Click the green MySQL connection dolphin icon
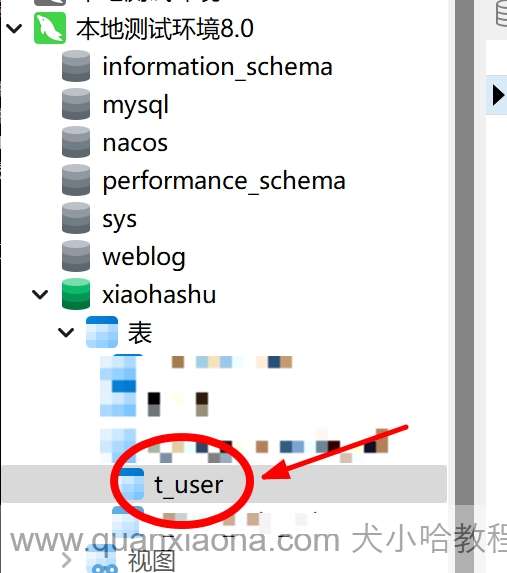 point(50,28)
